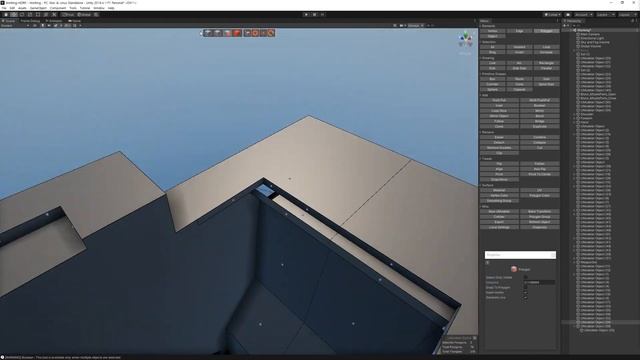Click the Distance value field
The width and height of the screenshot is (640, 360).
pyautogui.click(x=539, y=282)
